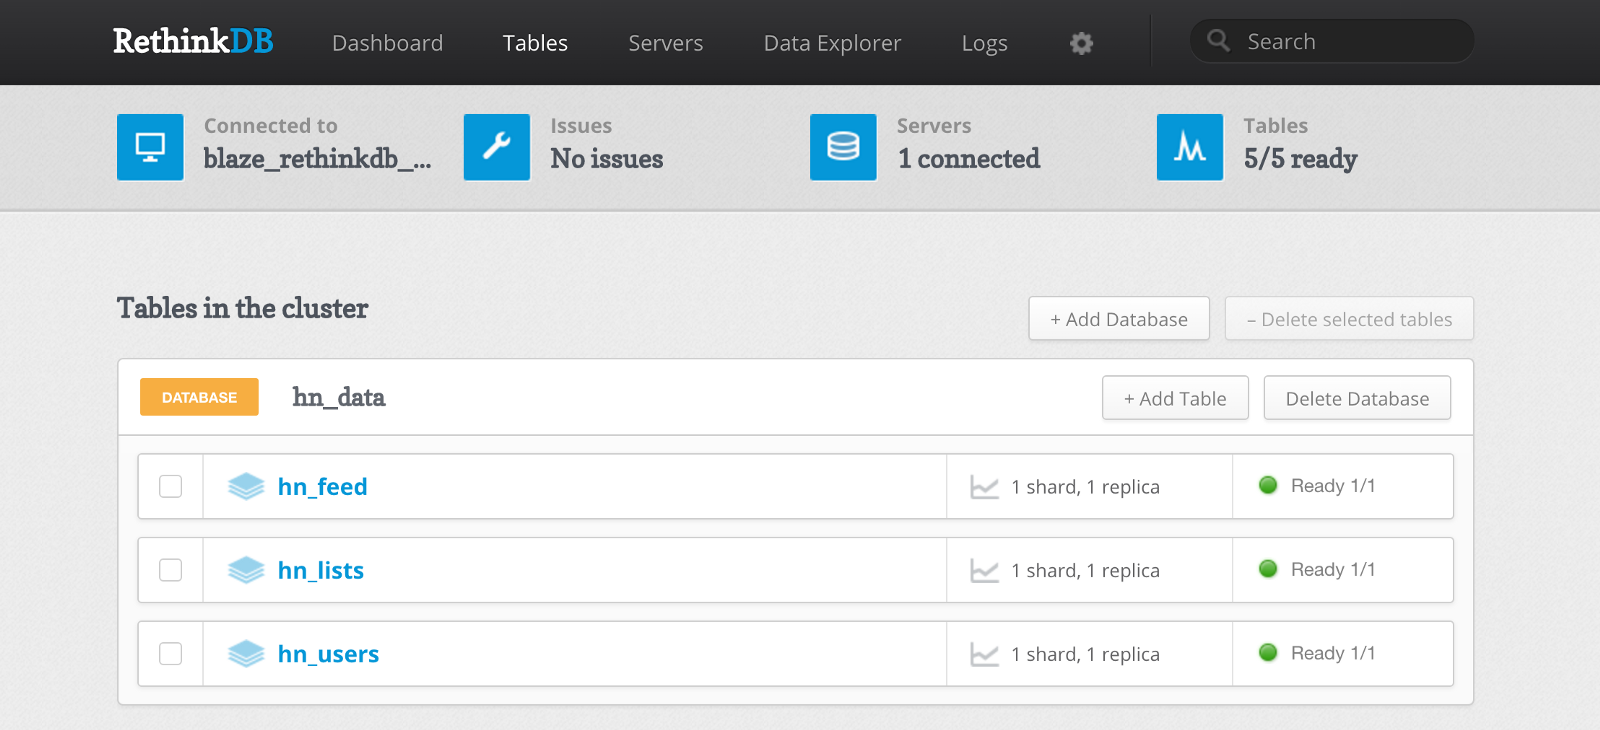1600x730 pixels.
Task: Switch to the Dashboard tab
Action: (x=387, y=43)
